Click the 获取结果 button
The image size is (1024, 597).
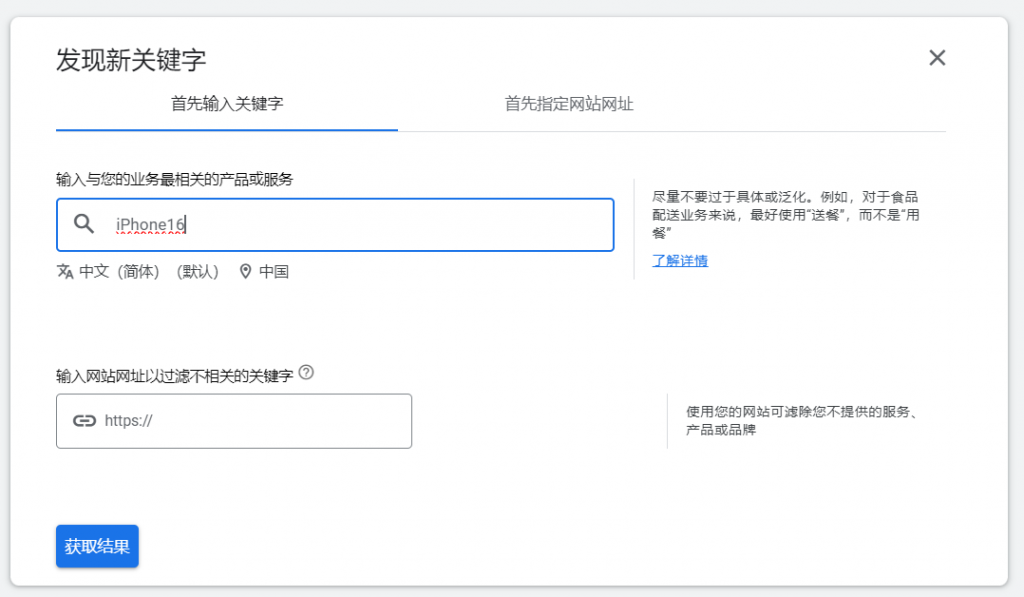pos(96,546)
